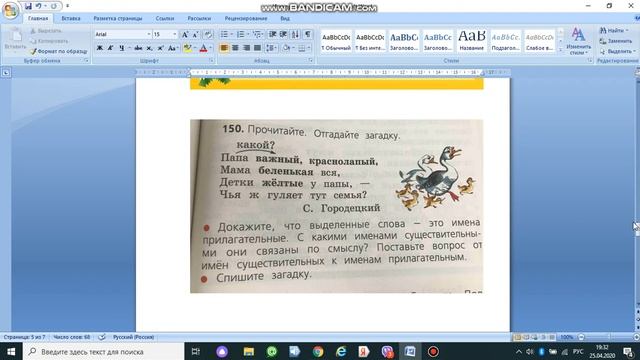Align text right
Viewport: 640px width, 360px height.
coord(246,48)
